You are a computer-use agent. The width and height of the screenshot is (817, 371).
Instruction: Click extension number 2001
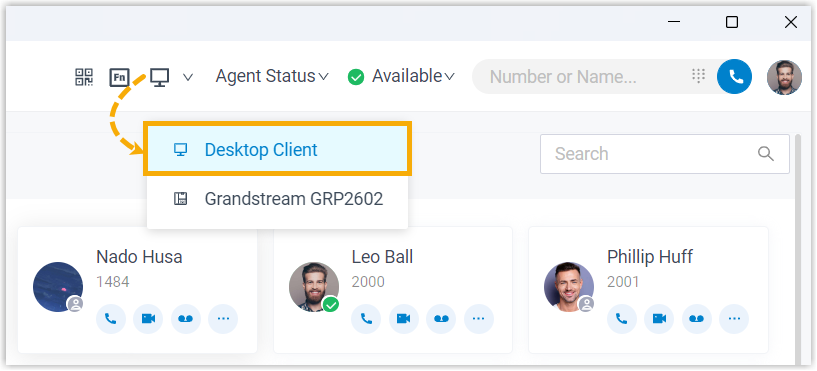[624, 282]
